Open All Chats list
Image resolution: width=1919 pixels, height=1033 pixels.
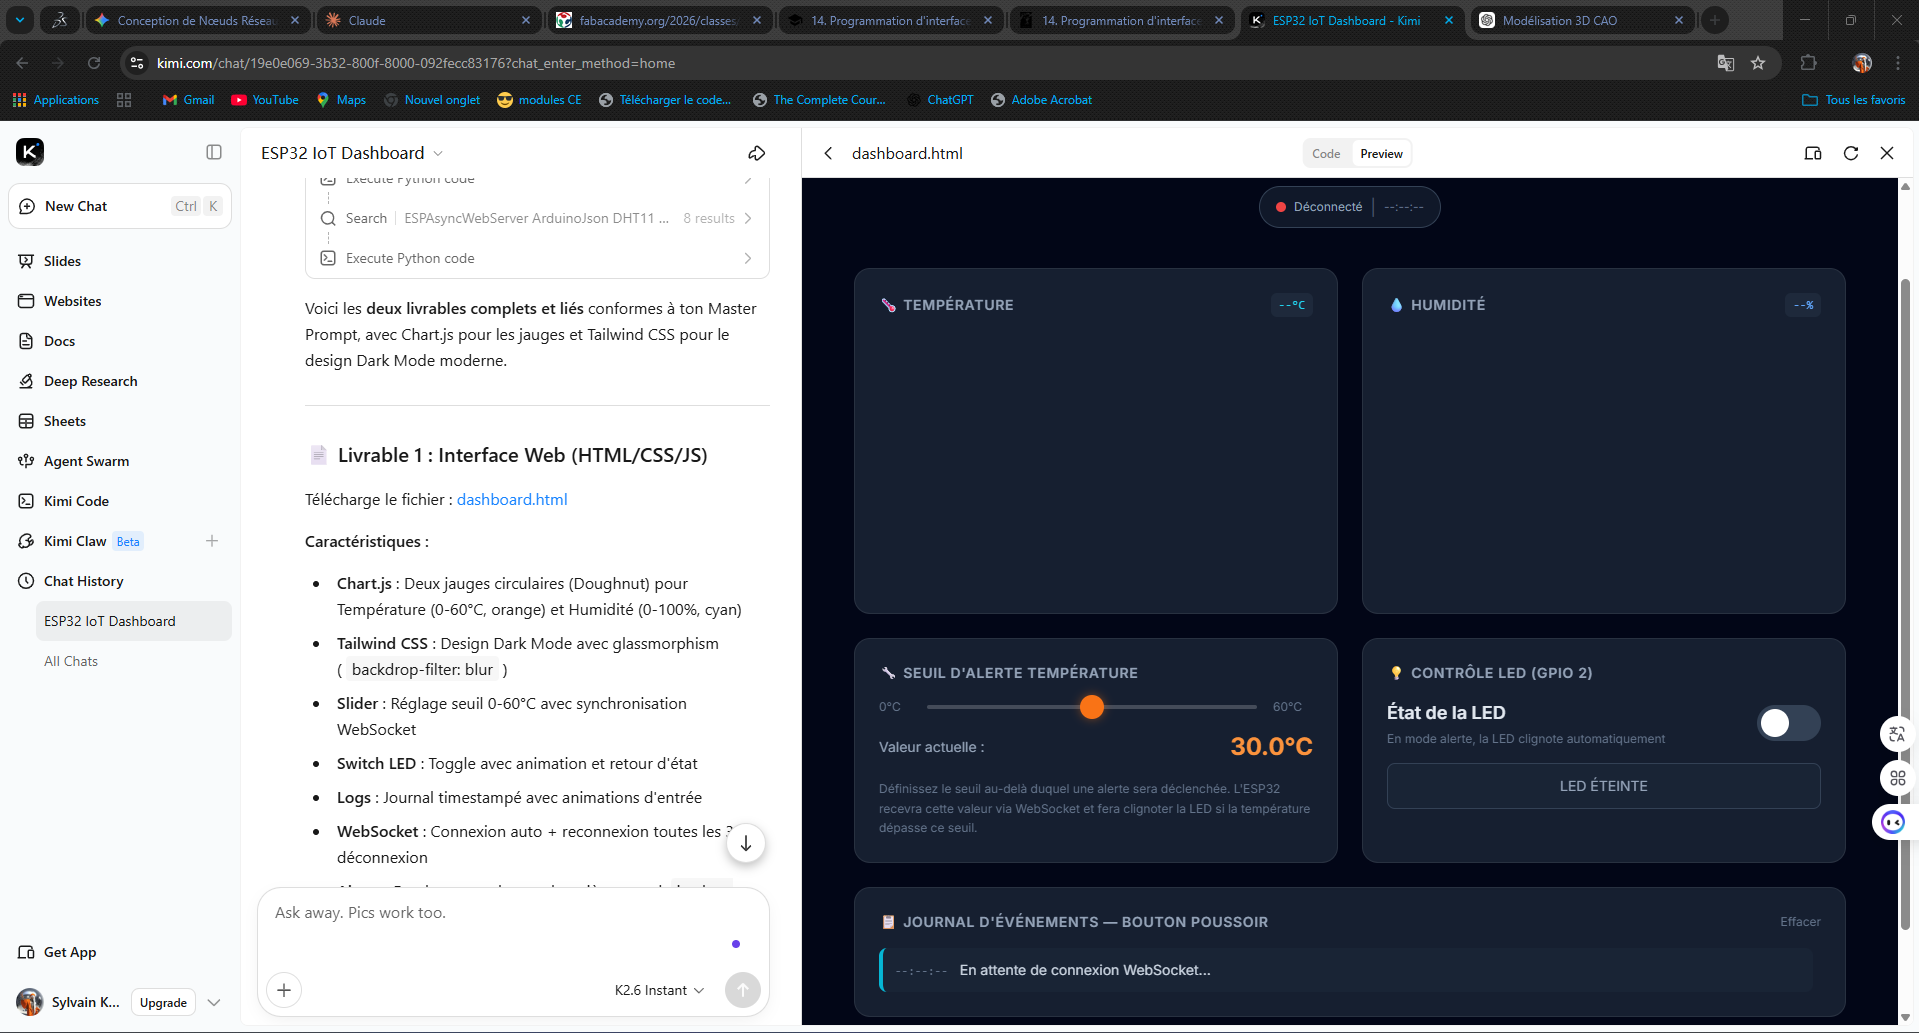point(71,661)
